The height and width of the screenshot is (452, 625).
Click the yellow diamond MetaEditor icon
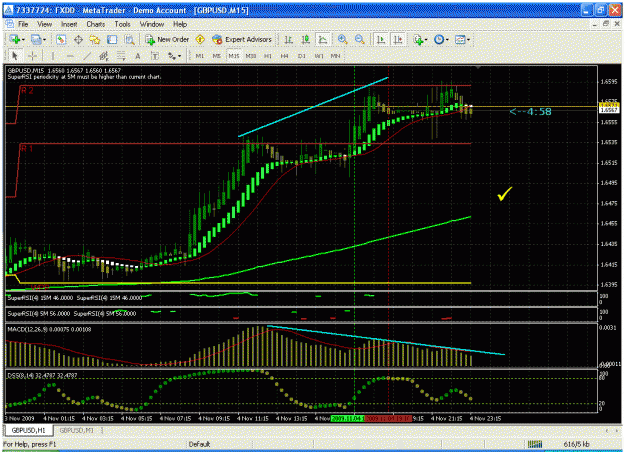pyautogui.click(x=200, y=39)
